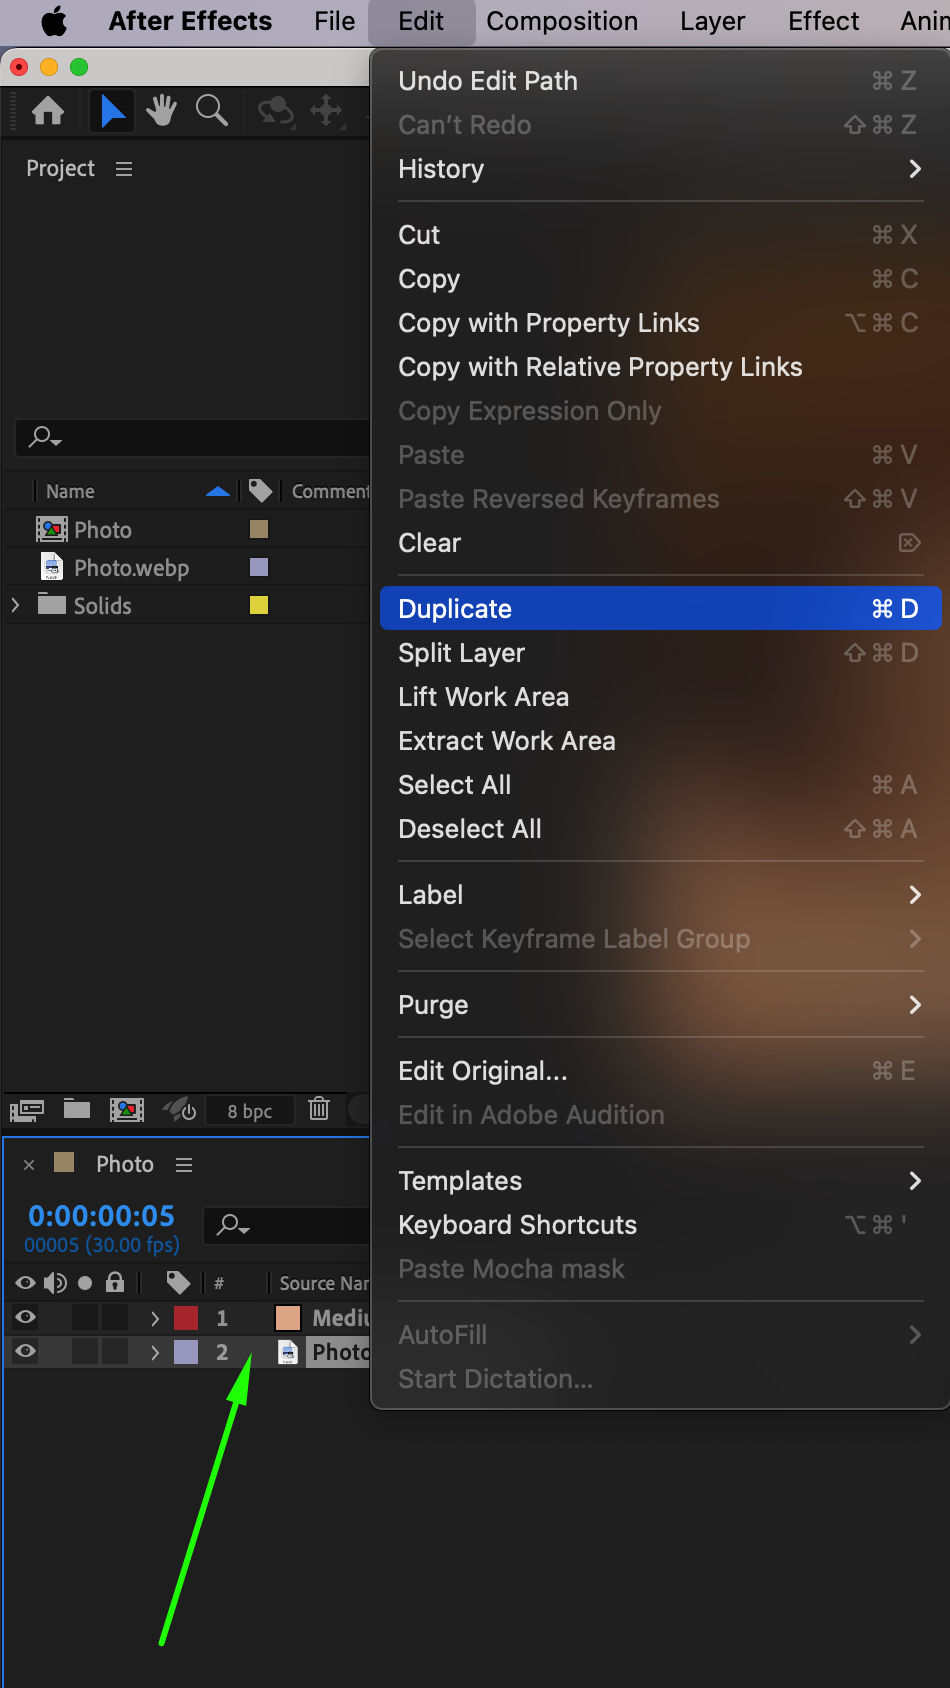Click the Home icon in toolbar
Viewport: 950px width, 1688px height.
(x=48, y=111)
